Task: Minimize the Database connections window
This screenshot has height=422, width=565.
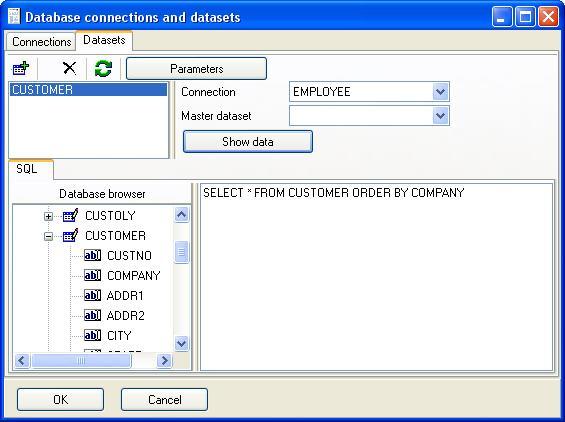Action: [x=502, y=17]
